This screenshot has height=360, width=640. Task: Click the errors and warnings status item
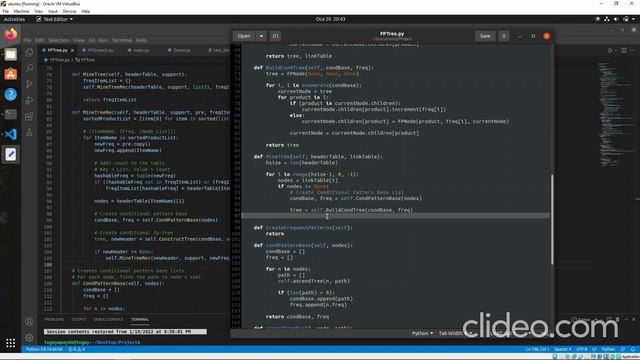click(76, 349)
